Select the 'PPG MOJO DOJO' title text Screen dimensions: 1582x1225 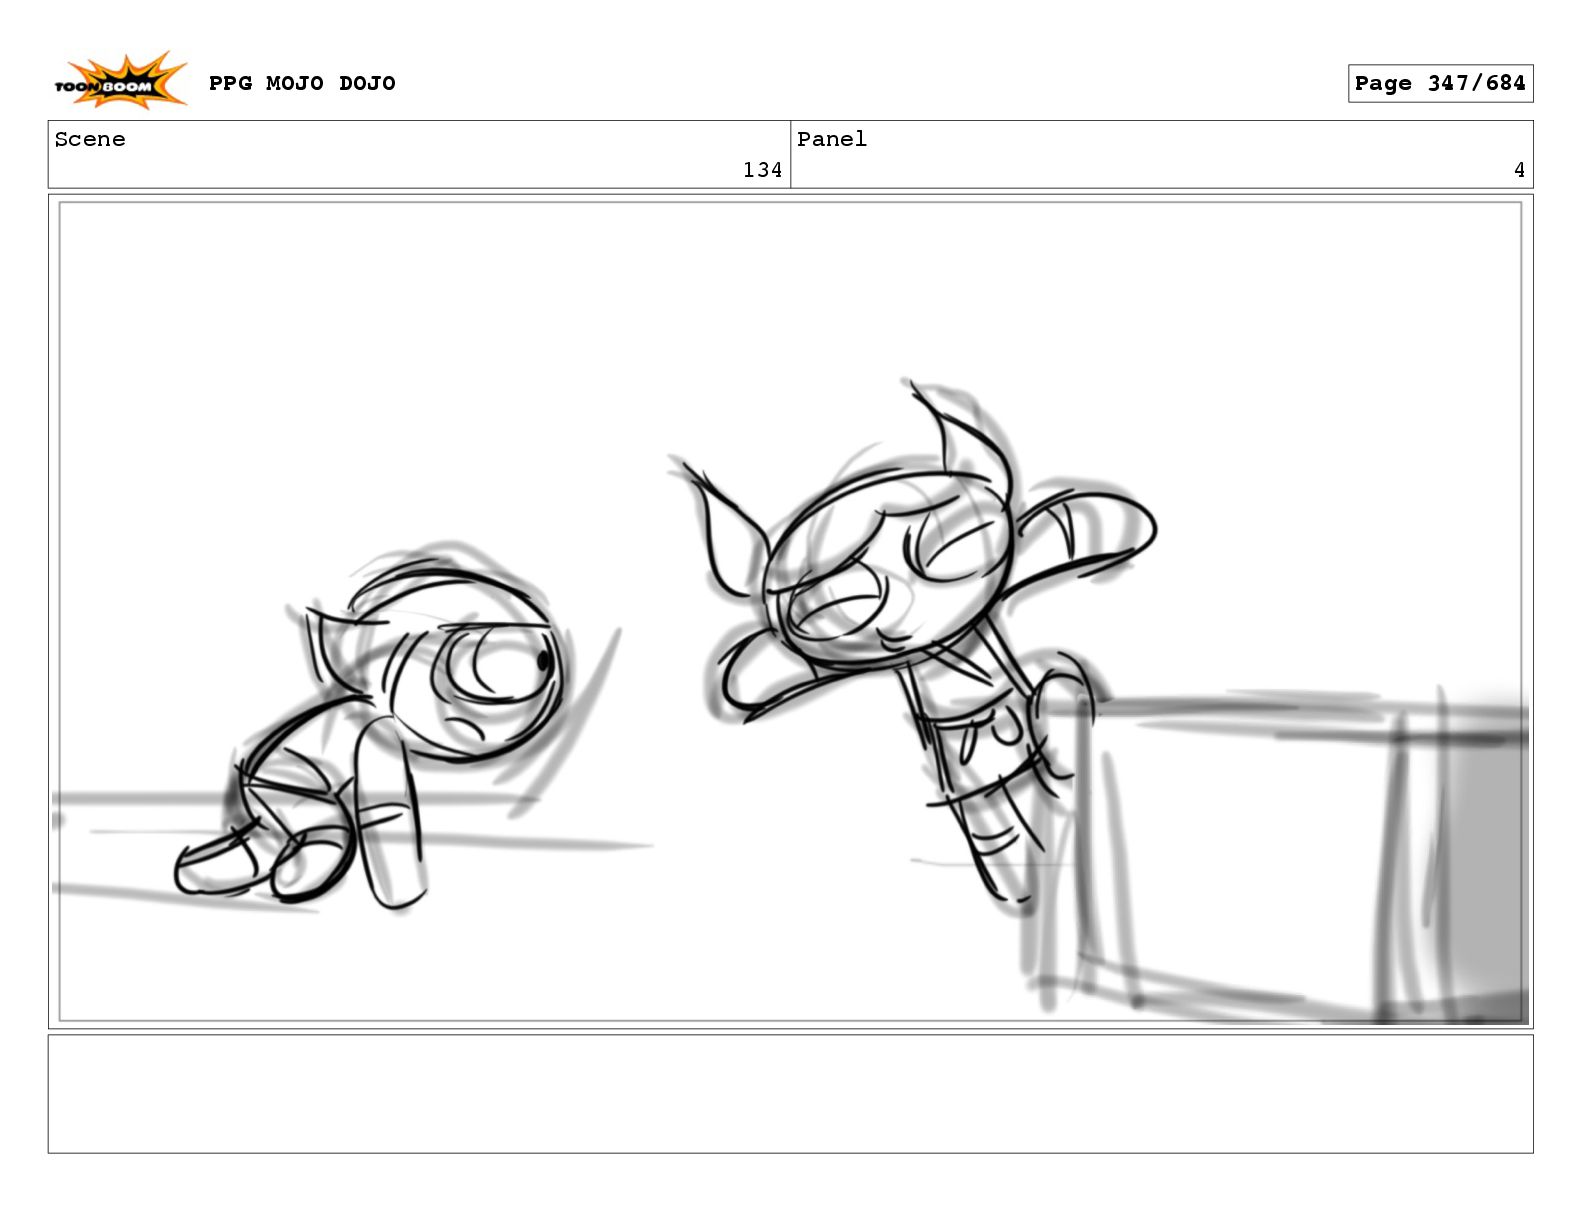click(302, 83)
